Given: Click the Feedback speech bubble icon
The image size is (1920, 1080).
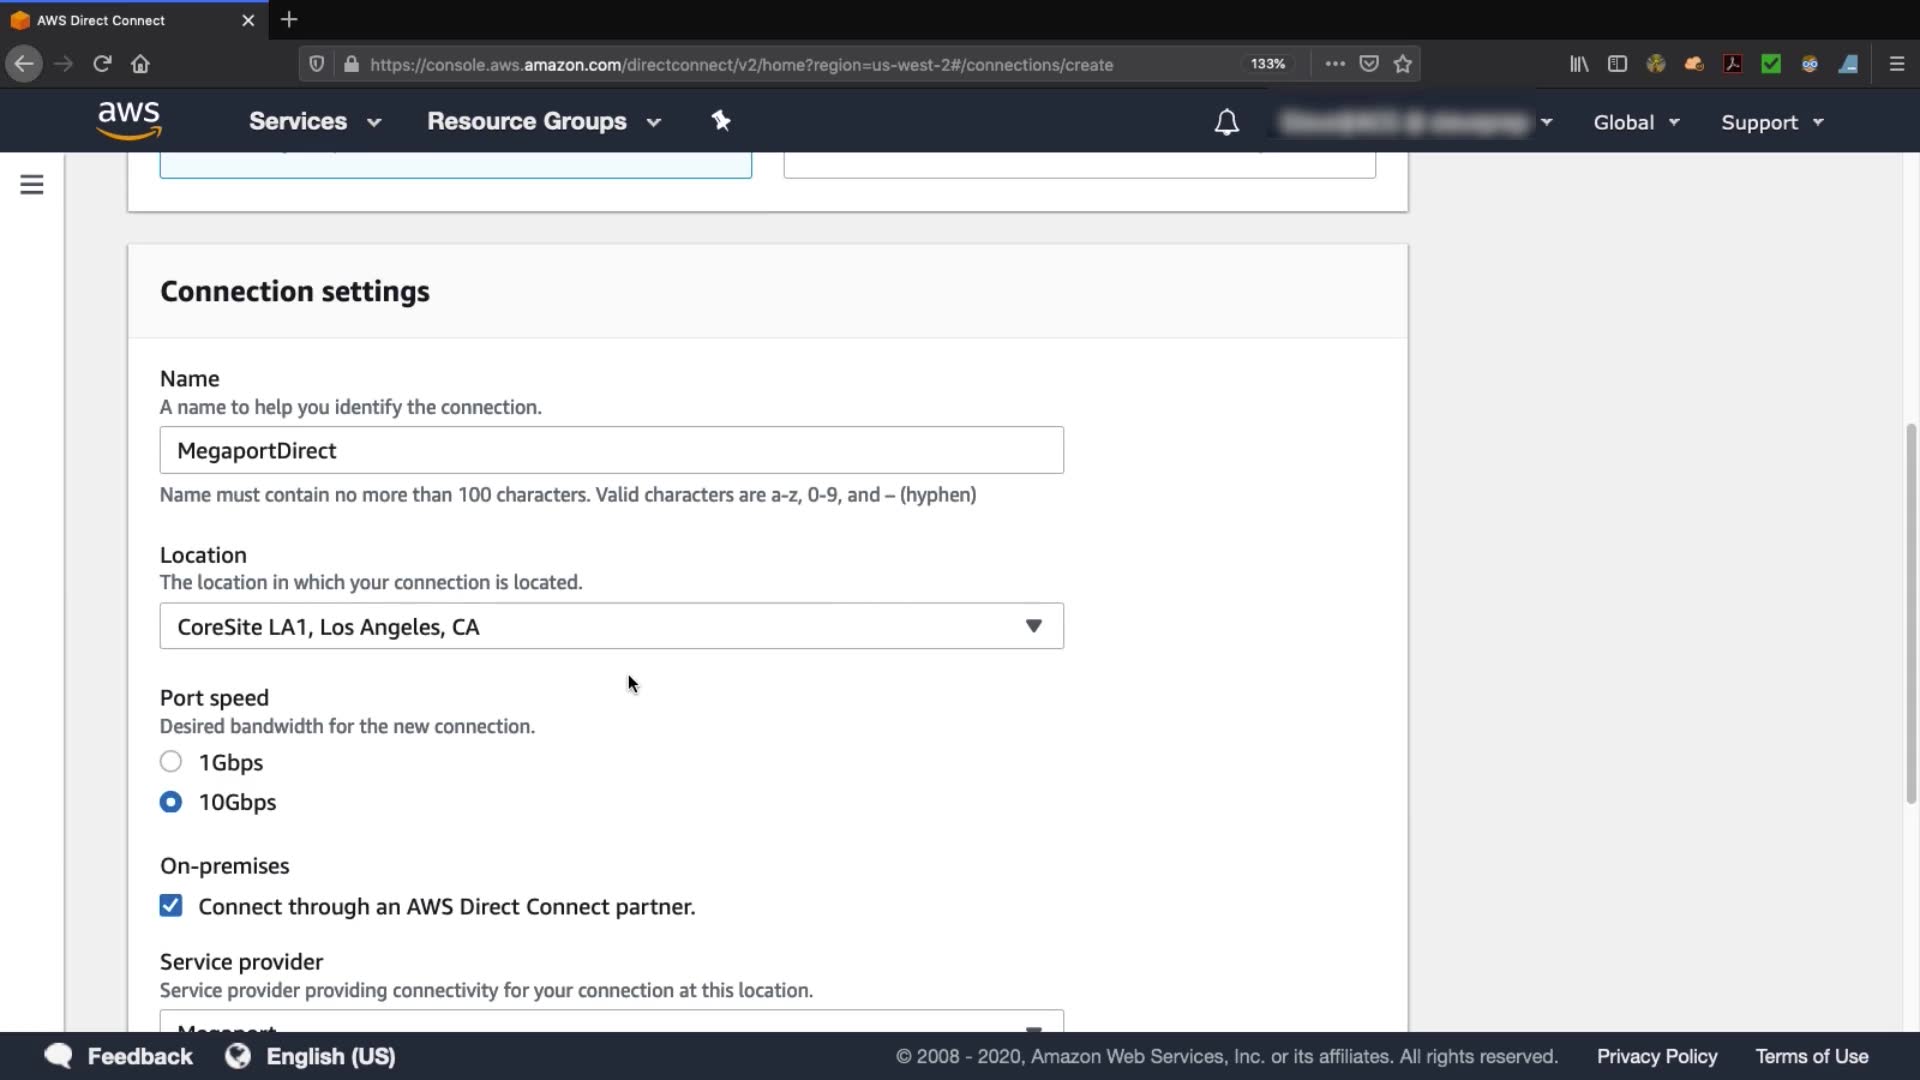Looking at the screenshot, I should click(59, 1056).
